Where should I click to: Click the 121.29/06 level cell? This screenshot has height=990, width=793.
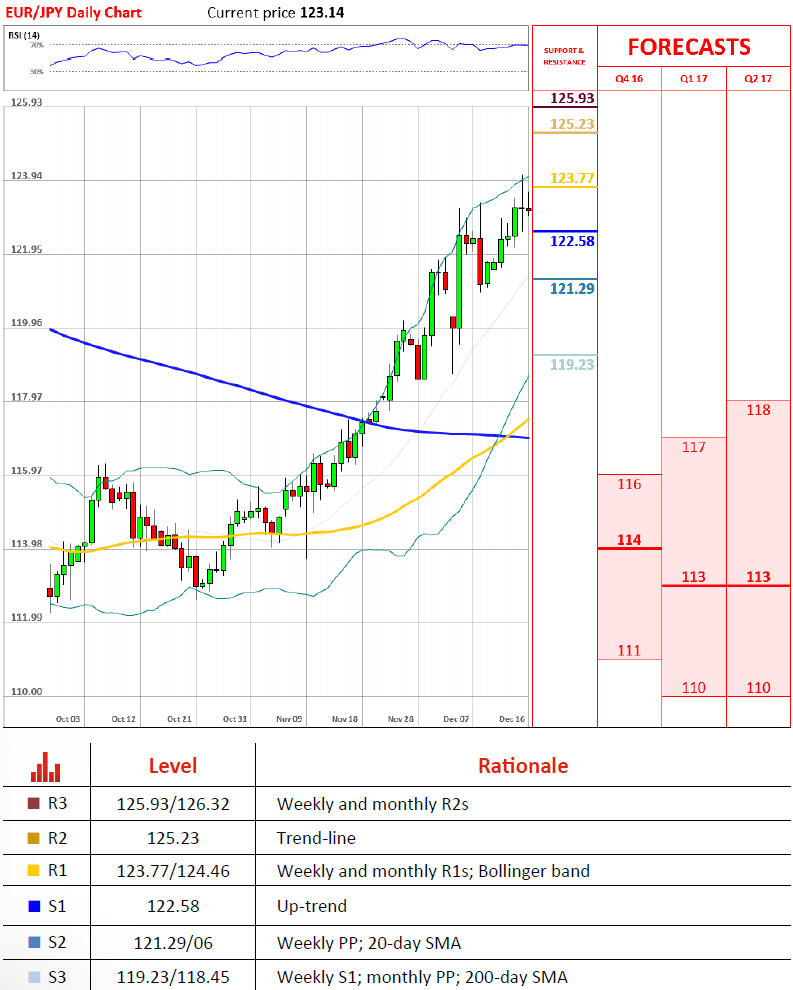tap(173, 943)
